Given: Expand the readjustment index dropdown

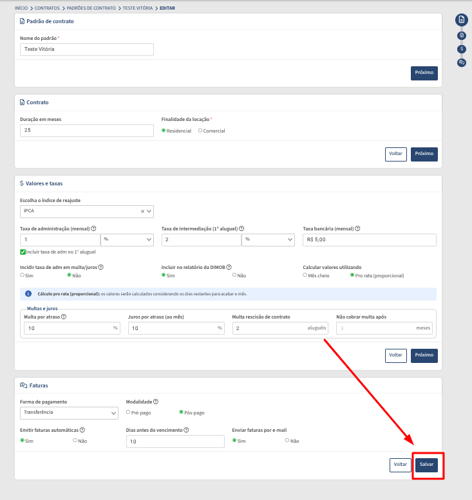Looking at the screenshot, I should 149,211.
